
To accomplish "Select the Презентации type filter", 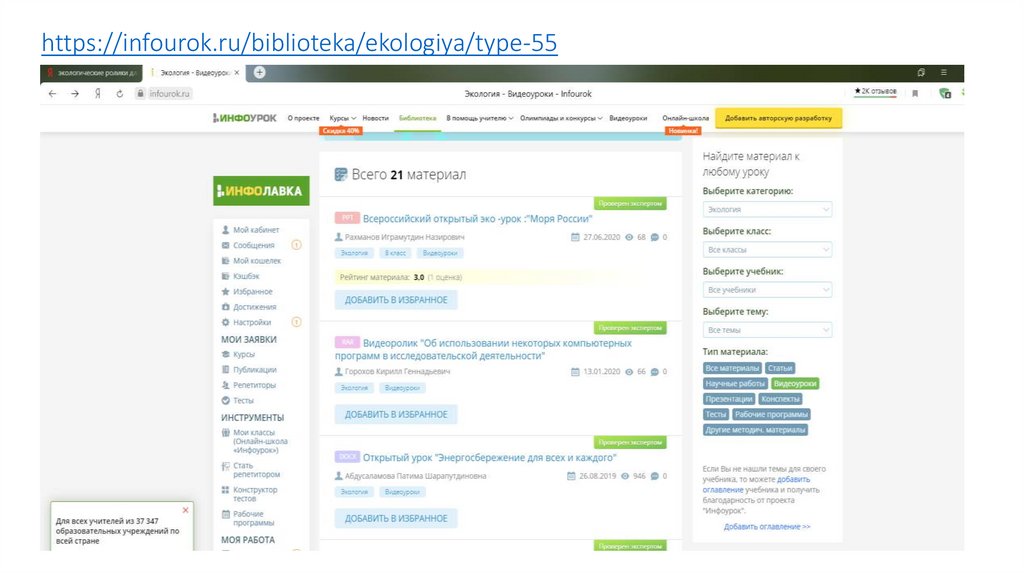I will click(729, 398).
